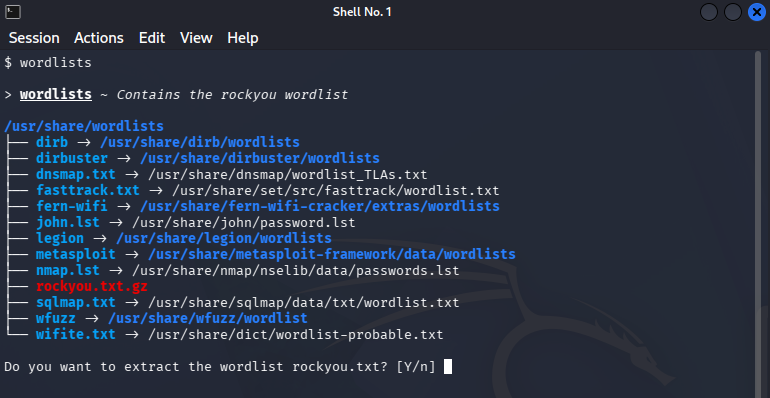The height and width of the screenshot is (398, 770).
Task: Open the View menu
Action: coord(196,38)
